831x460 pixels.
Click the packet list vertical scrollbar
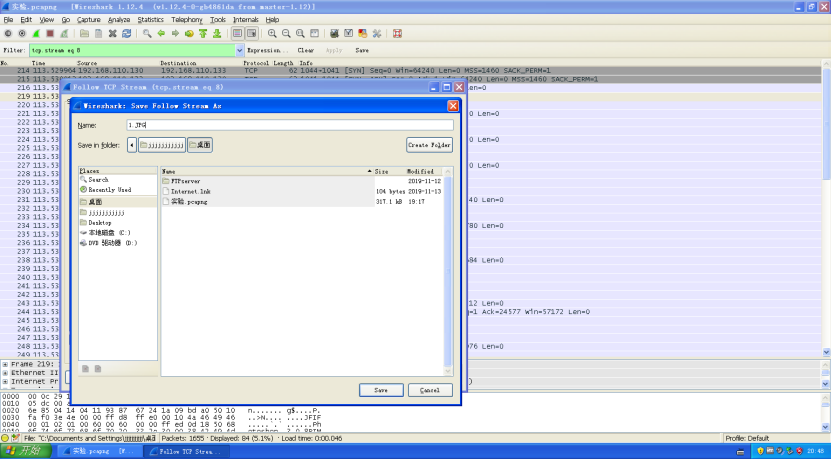[x=826, y=208]
